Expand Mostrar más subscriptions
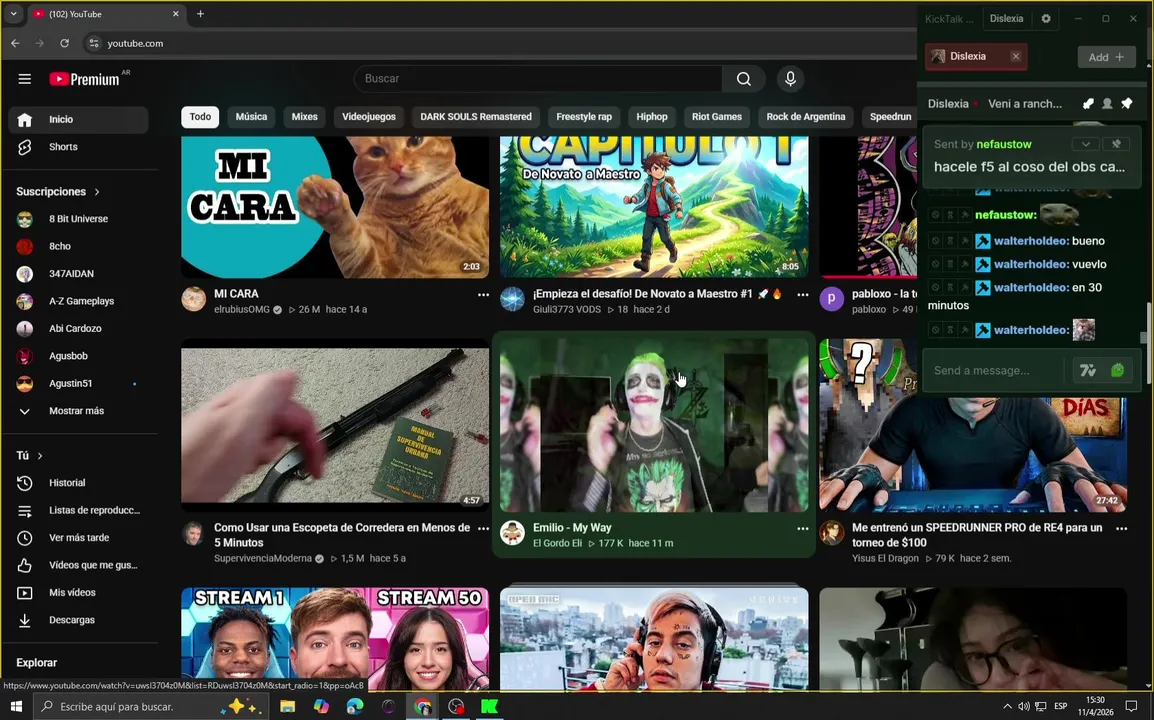1154x720 pixels. [x=78, y=411]
